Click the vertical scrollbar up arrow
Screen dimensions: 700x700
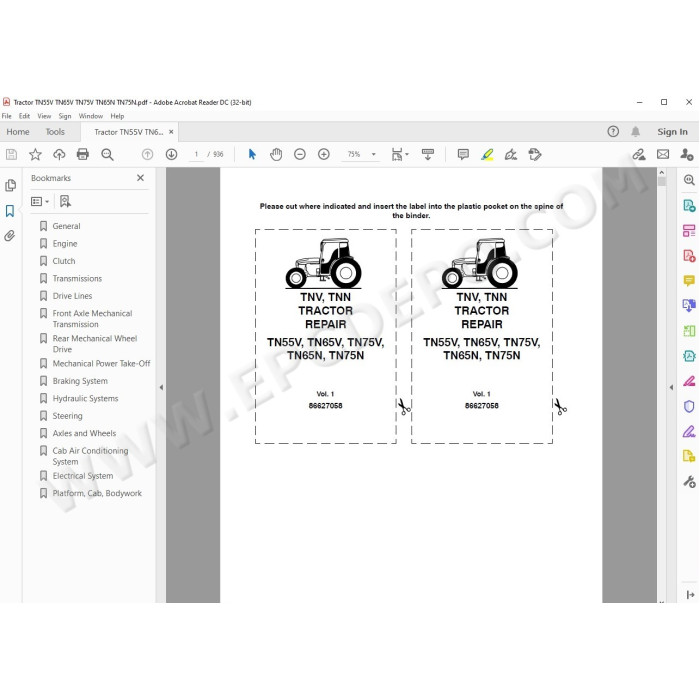(x=662, y=172)
